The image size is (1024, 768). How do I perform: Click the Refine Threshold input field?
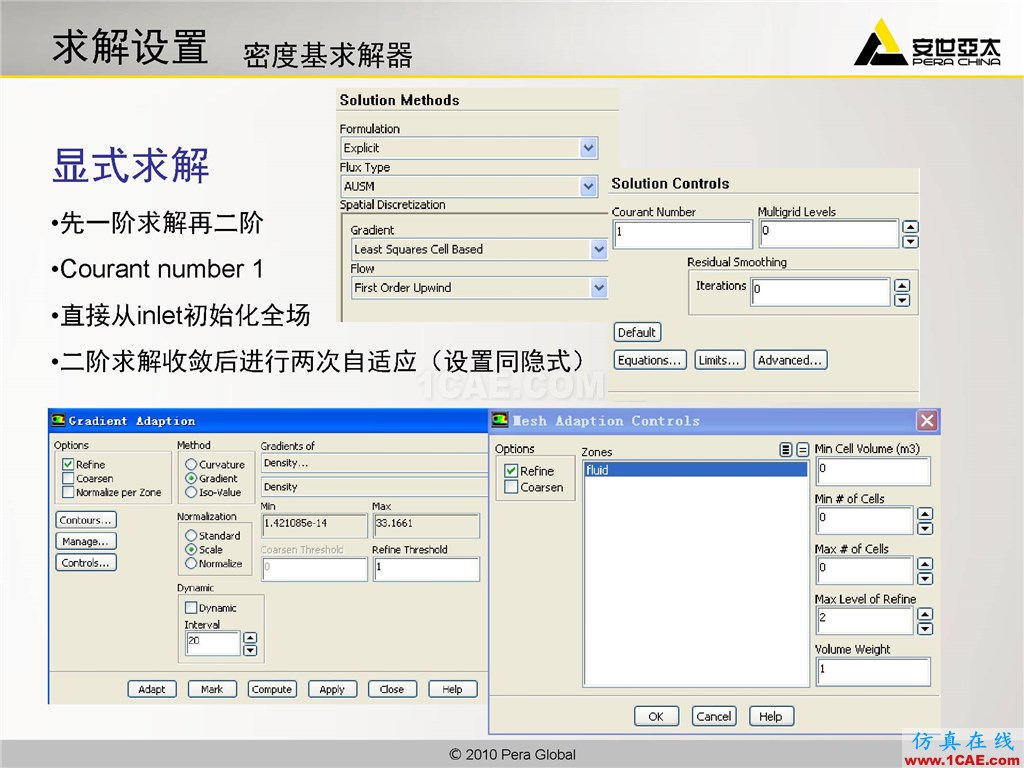[426, 569]
